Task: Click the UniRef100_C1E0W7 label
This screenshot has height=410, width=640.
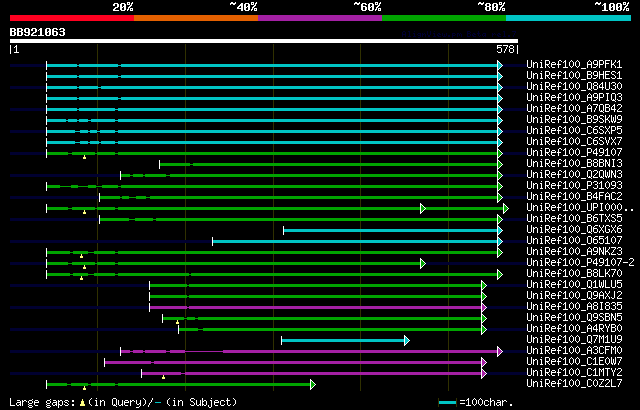Action: tap(574, 362)
